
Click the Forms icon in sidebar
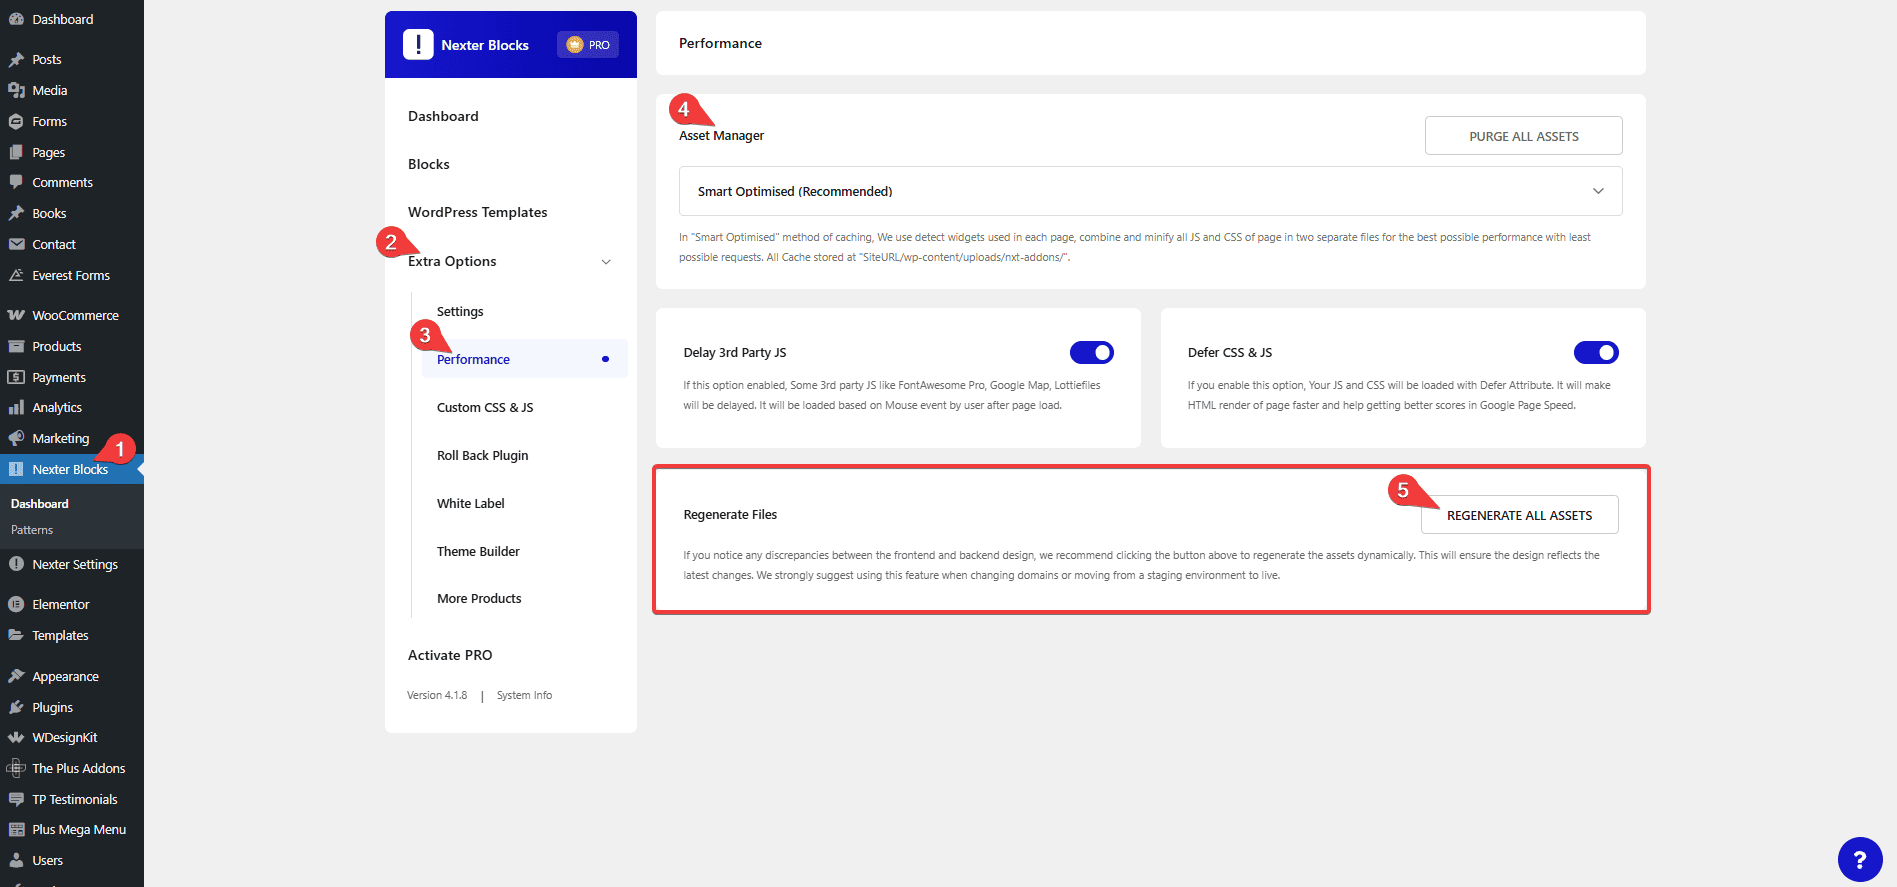click(16, 122)
